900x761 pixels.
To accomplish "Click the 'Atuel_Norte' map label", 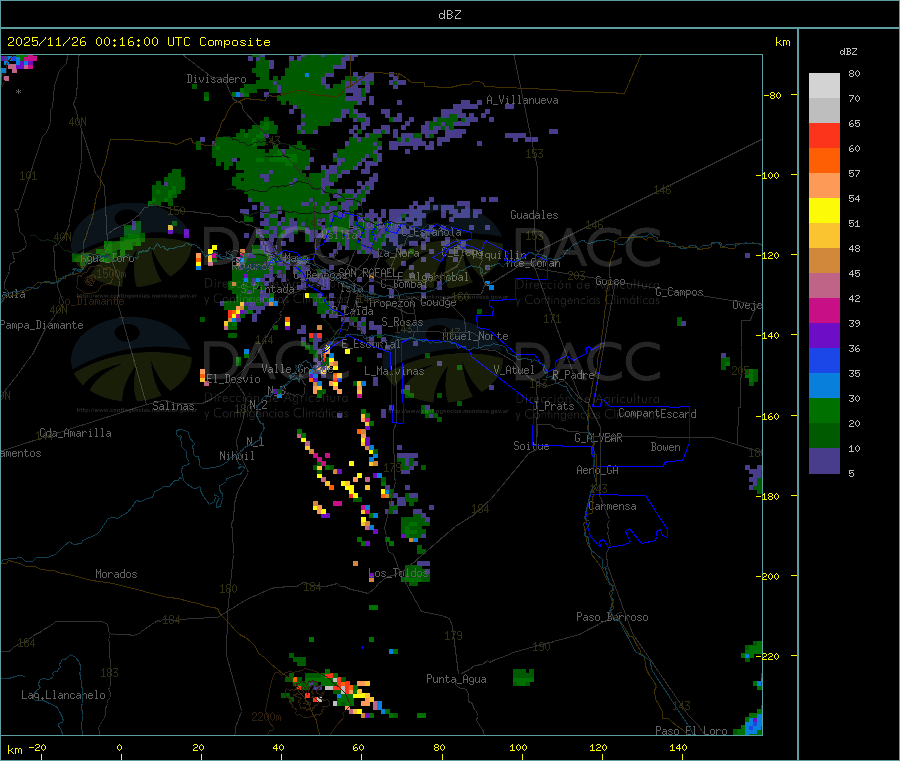I will point(475,336).
